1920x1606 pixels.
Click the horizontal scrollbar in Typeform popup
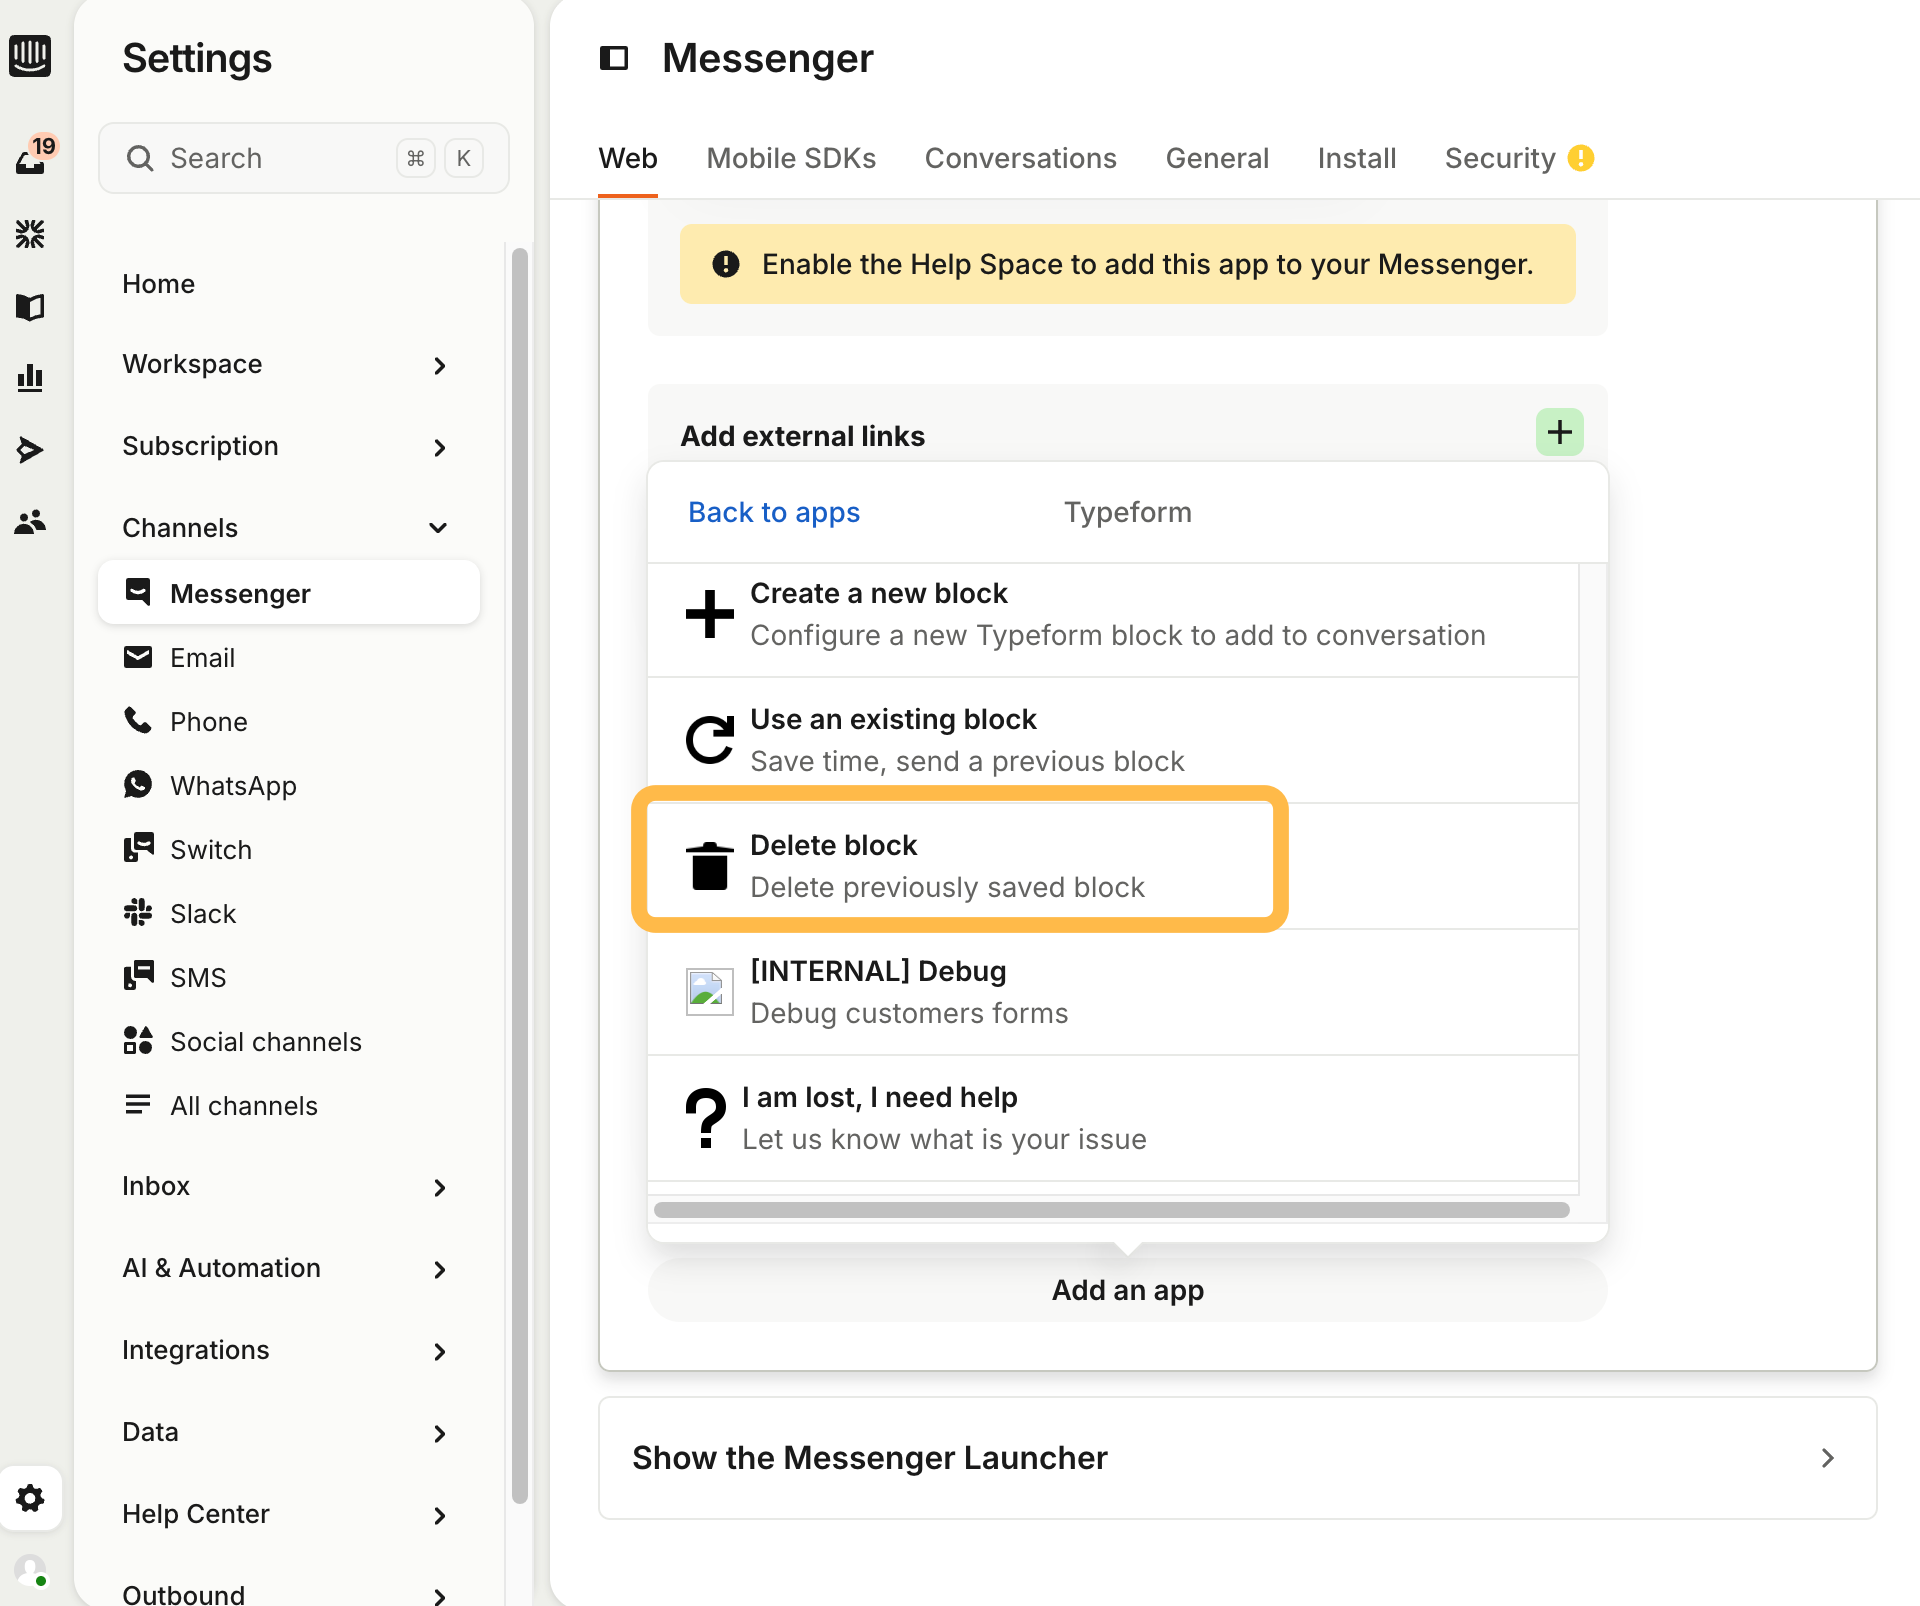[x=1110, y=1210]
